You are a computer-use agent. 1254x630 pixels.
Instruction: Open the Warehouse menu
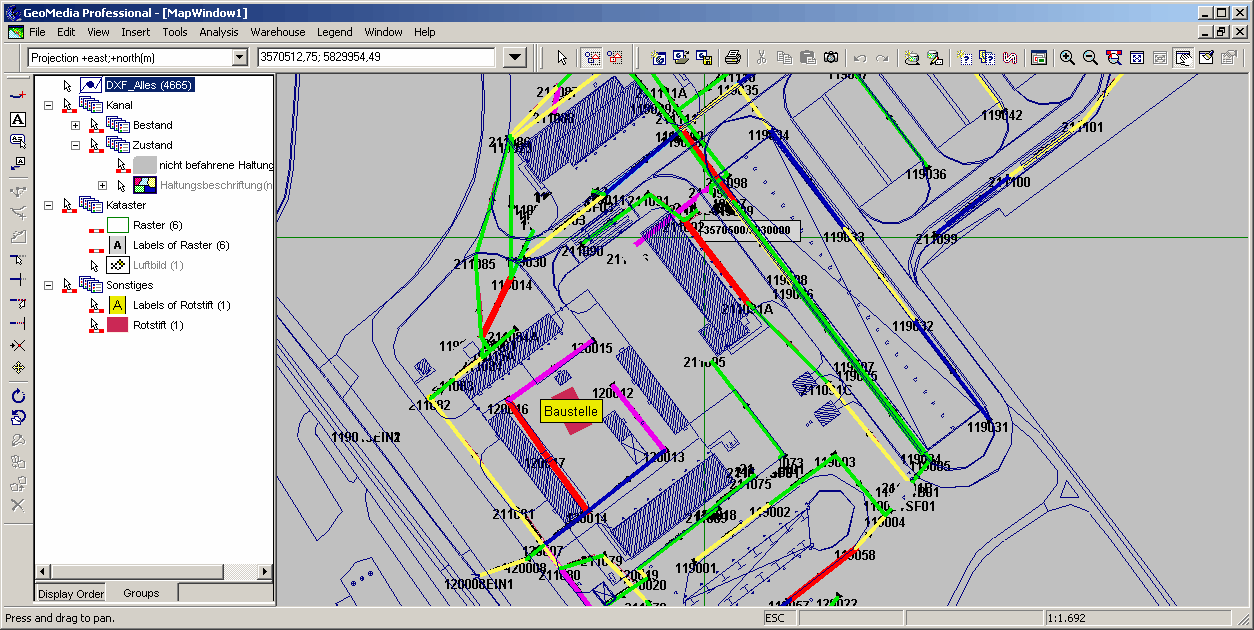pyautogui.click(x=278, y=32)
